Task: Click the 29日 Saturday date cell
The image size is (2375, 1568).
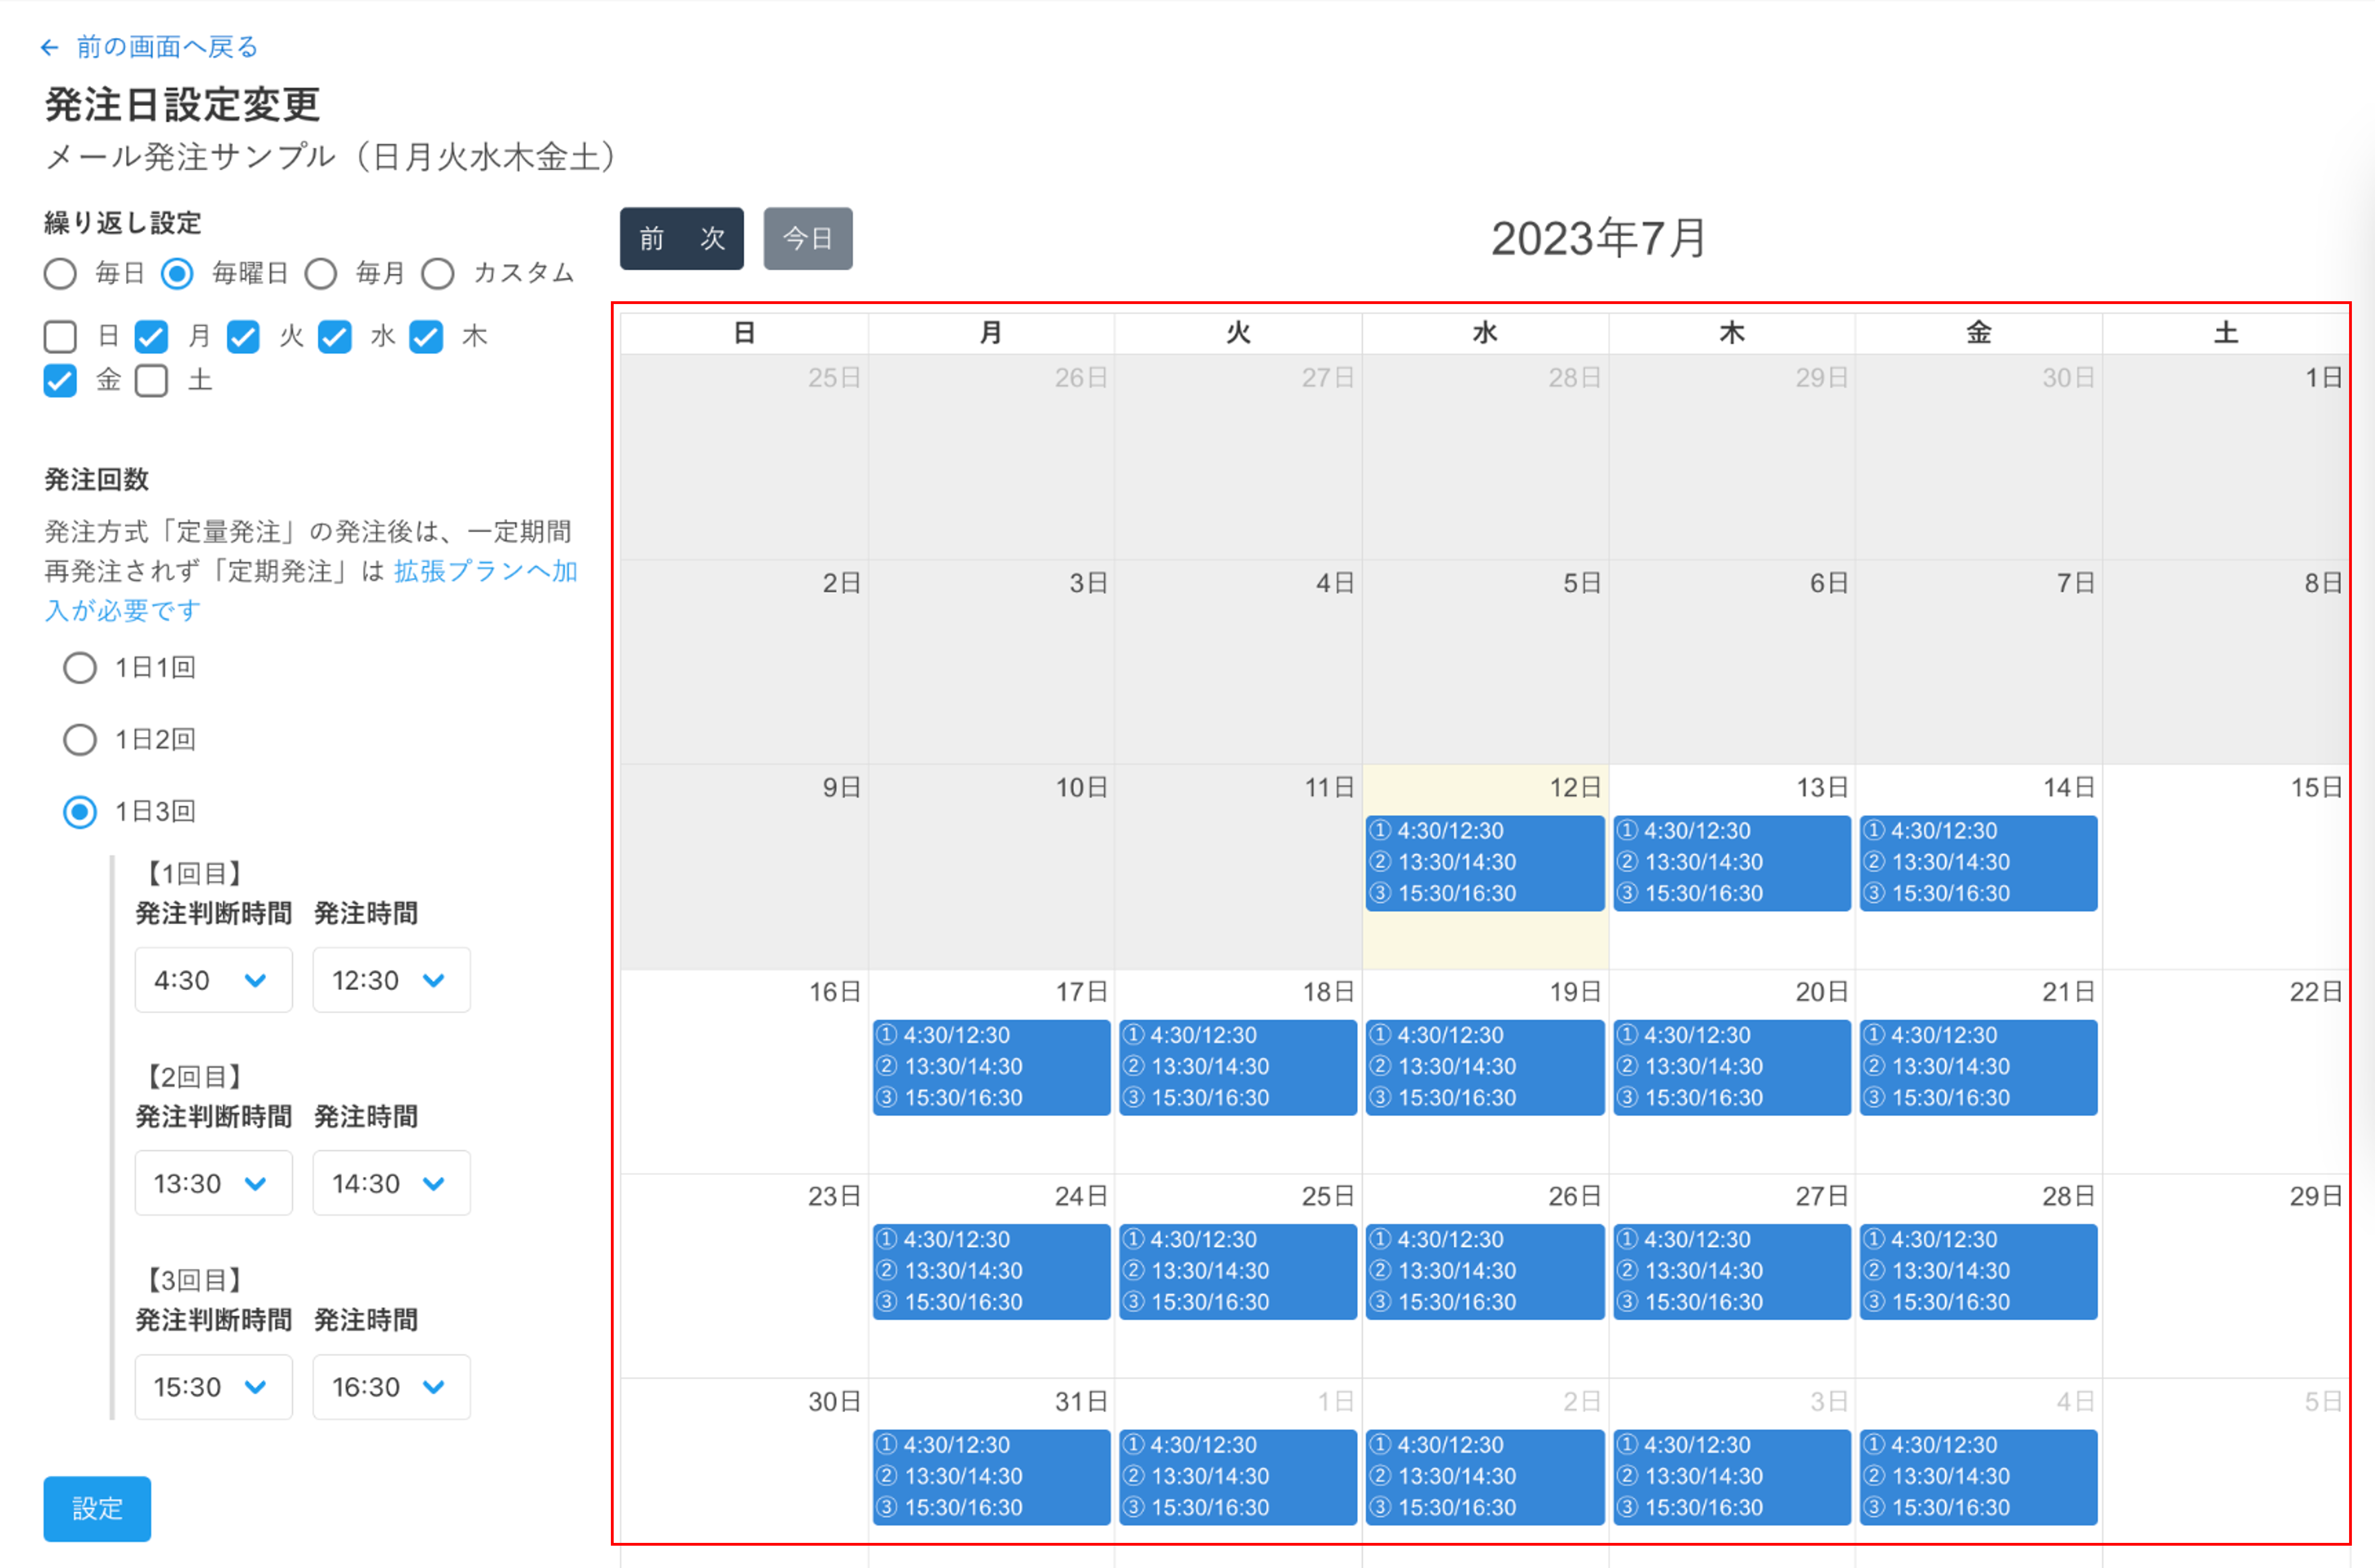Action: pos(2226,1276)
